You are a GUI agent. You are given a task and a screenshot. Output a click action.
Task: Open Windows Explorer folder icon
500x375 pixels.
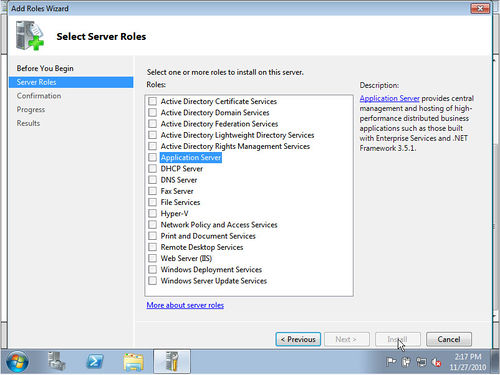click(x=133, y=362)
